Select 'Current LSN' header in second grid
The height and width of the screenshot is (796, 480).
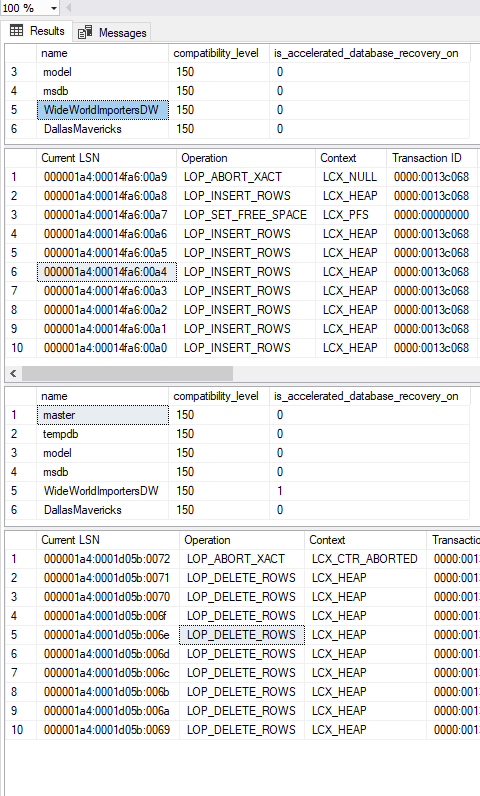tap(107, 158)
